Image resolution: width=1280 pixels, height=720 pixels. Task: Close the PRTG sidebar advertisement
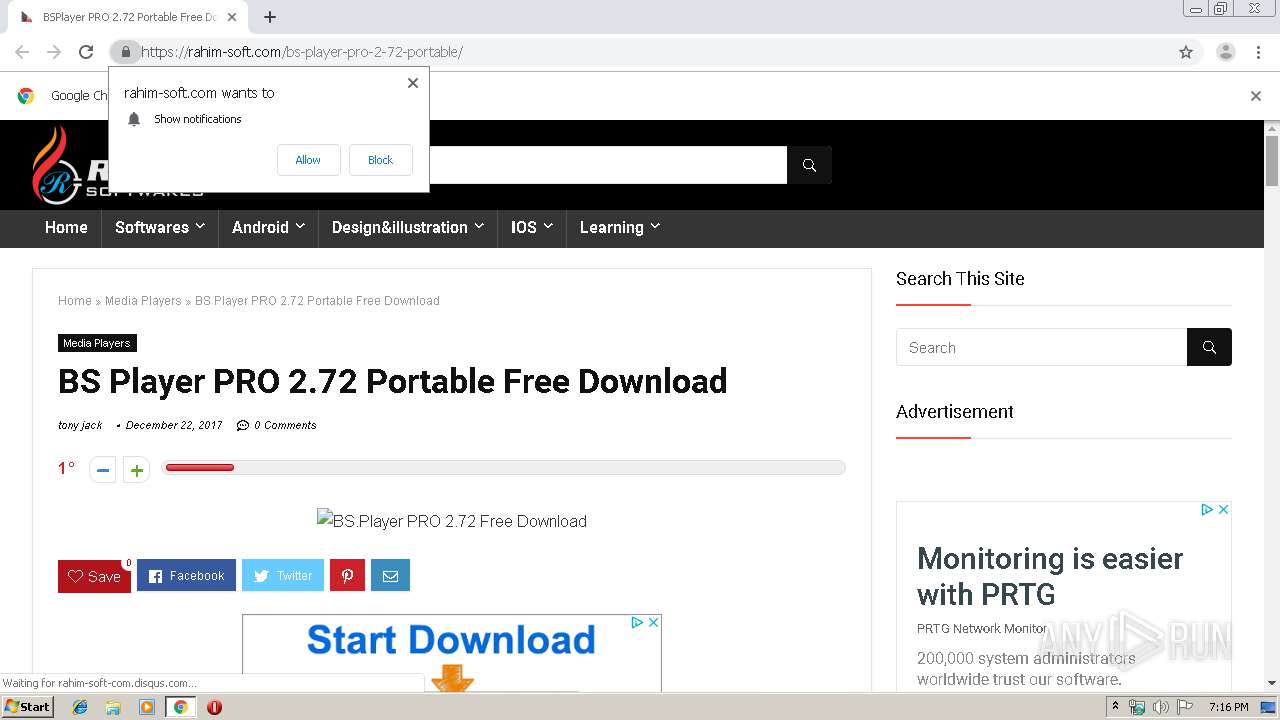tap(1223, 509)
